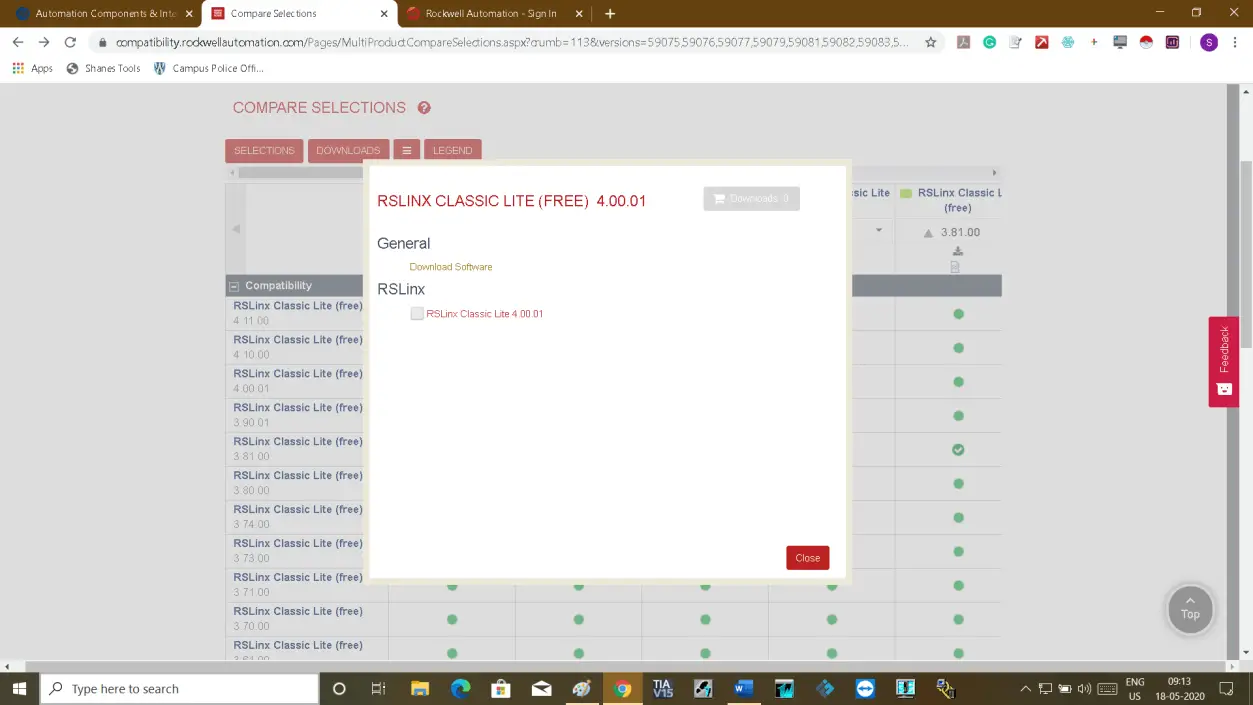Image resolution: width=1253 pixels, height=705 pixels.
Task: Open Microsoft Word from taskbar
Action: 743,688
